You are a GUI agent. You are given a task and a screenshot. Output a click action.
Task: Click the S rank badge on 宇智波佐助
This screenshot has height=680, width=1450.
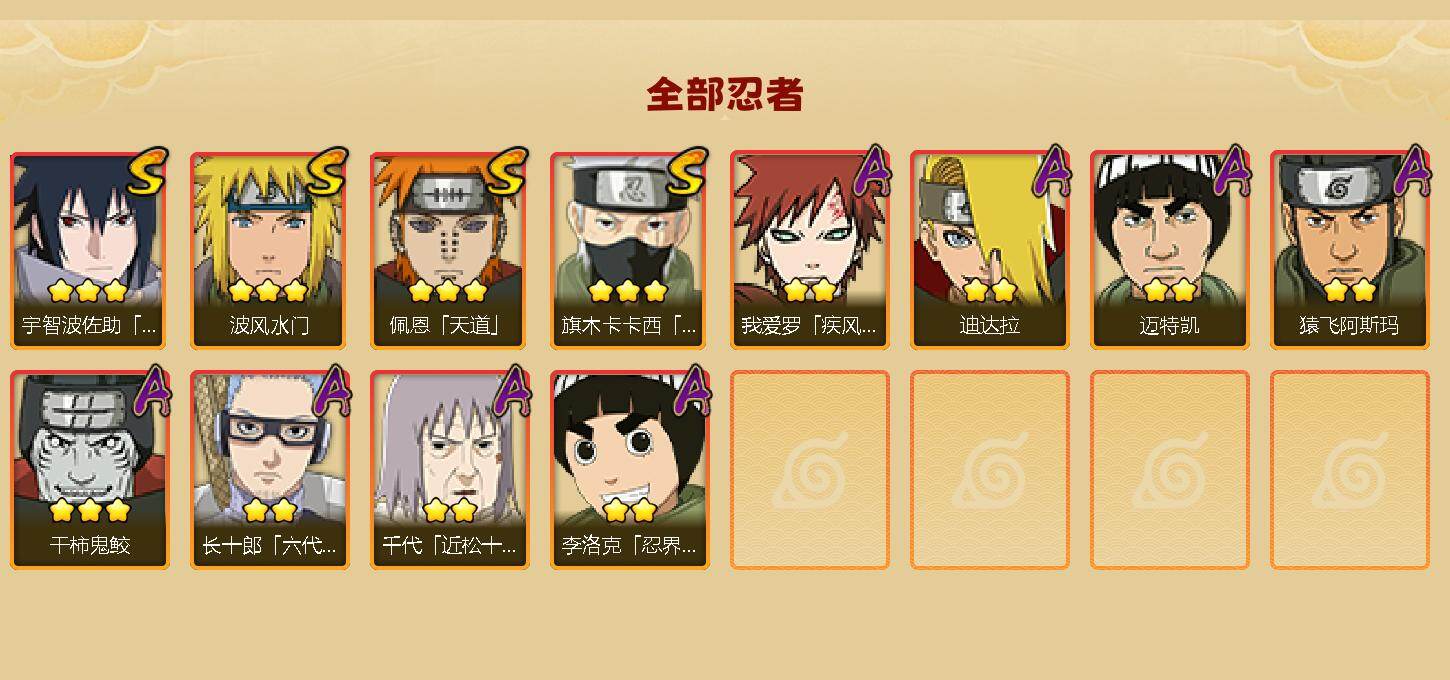(148, 172)
